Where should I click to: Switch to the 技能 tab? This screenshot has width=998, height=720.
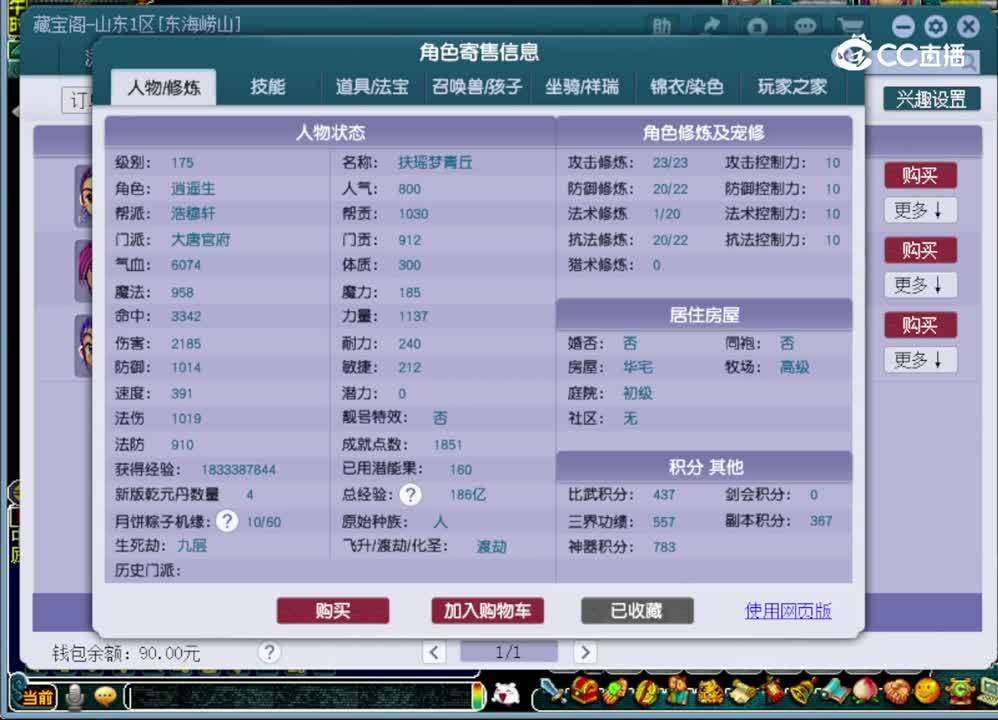pos(267,87)
